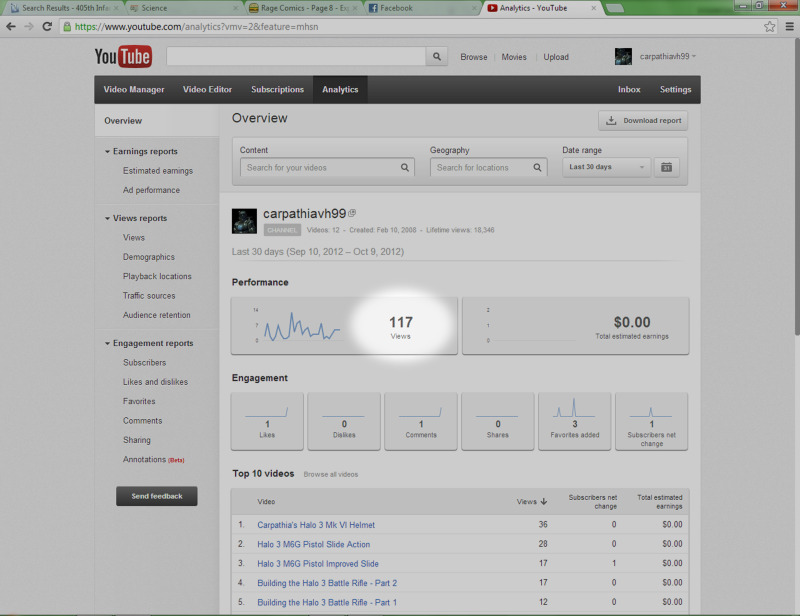Open Carpathia's Halo 3 Mk VI Helmet video
The image size is (800, 616).
tap(316, 525)
